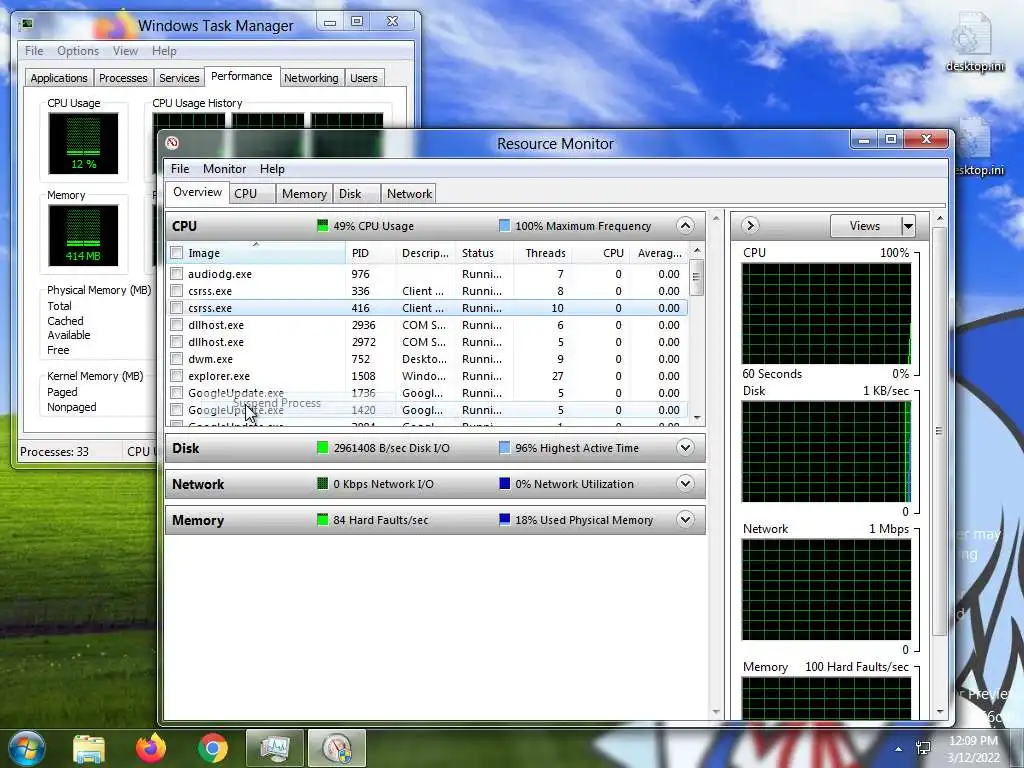This screenshot has width=1024, height=768.
Task: Check csrss.exe PID 416 checkbox
Action: click(176, 308)
